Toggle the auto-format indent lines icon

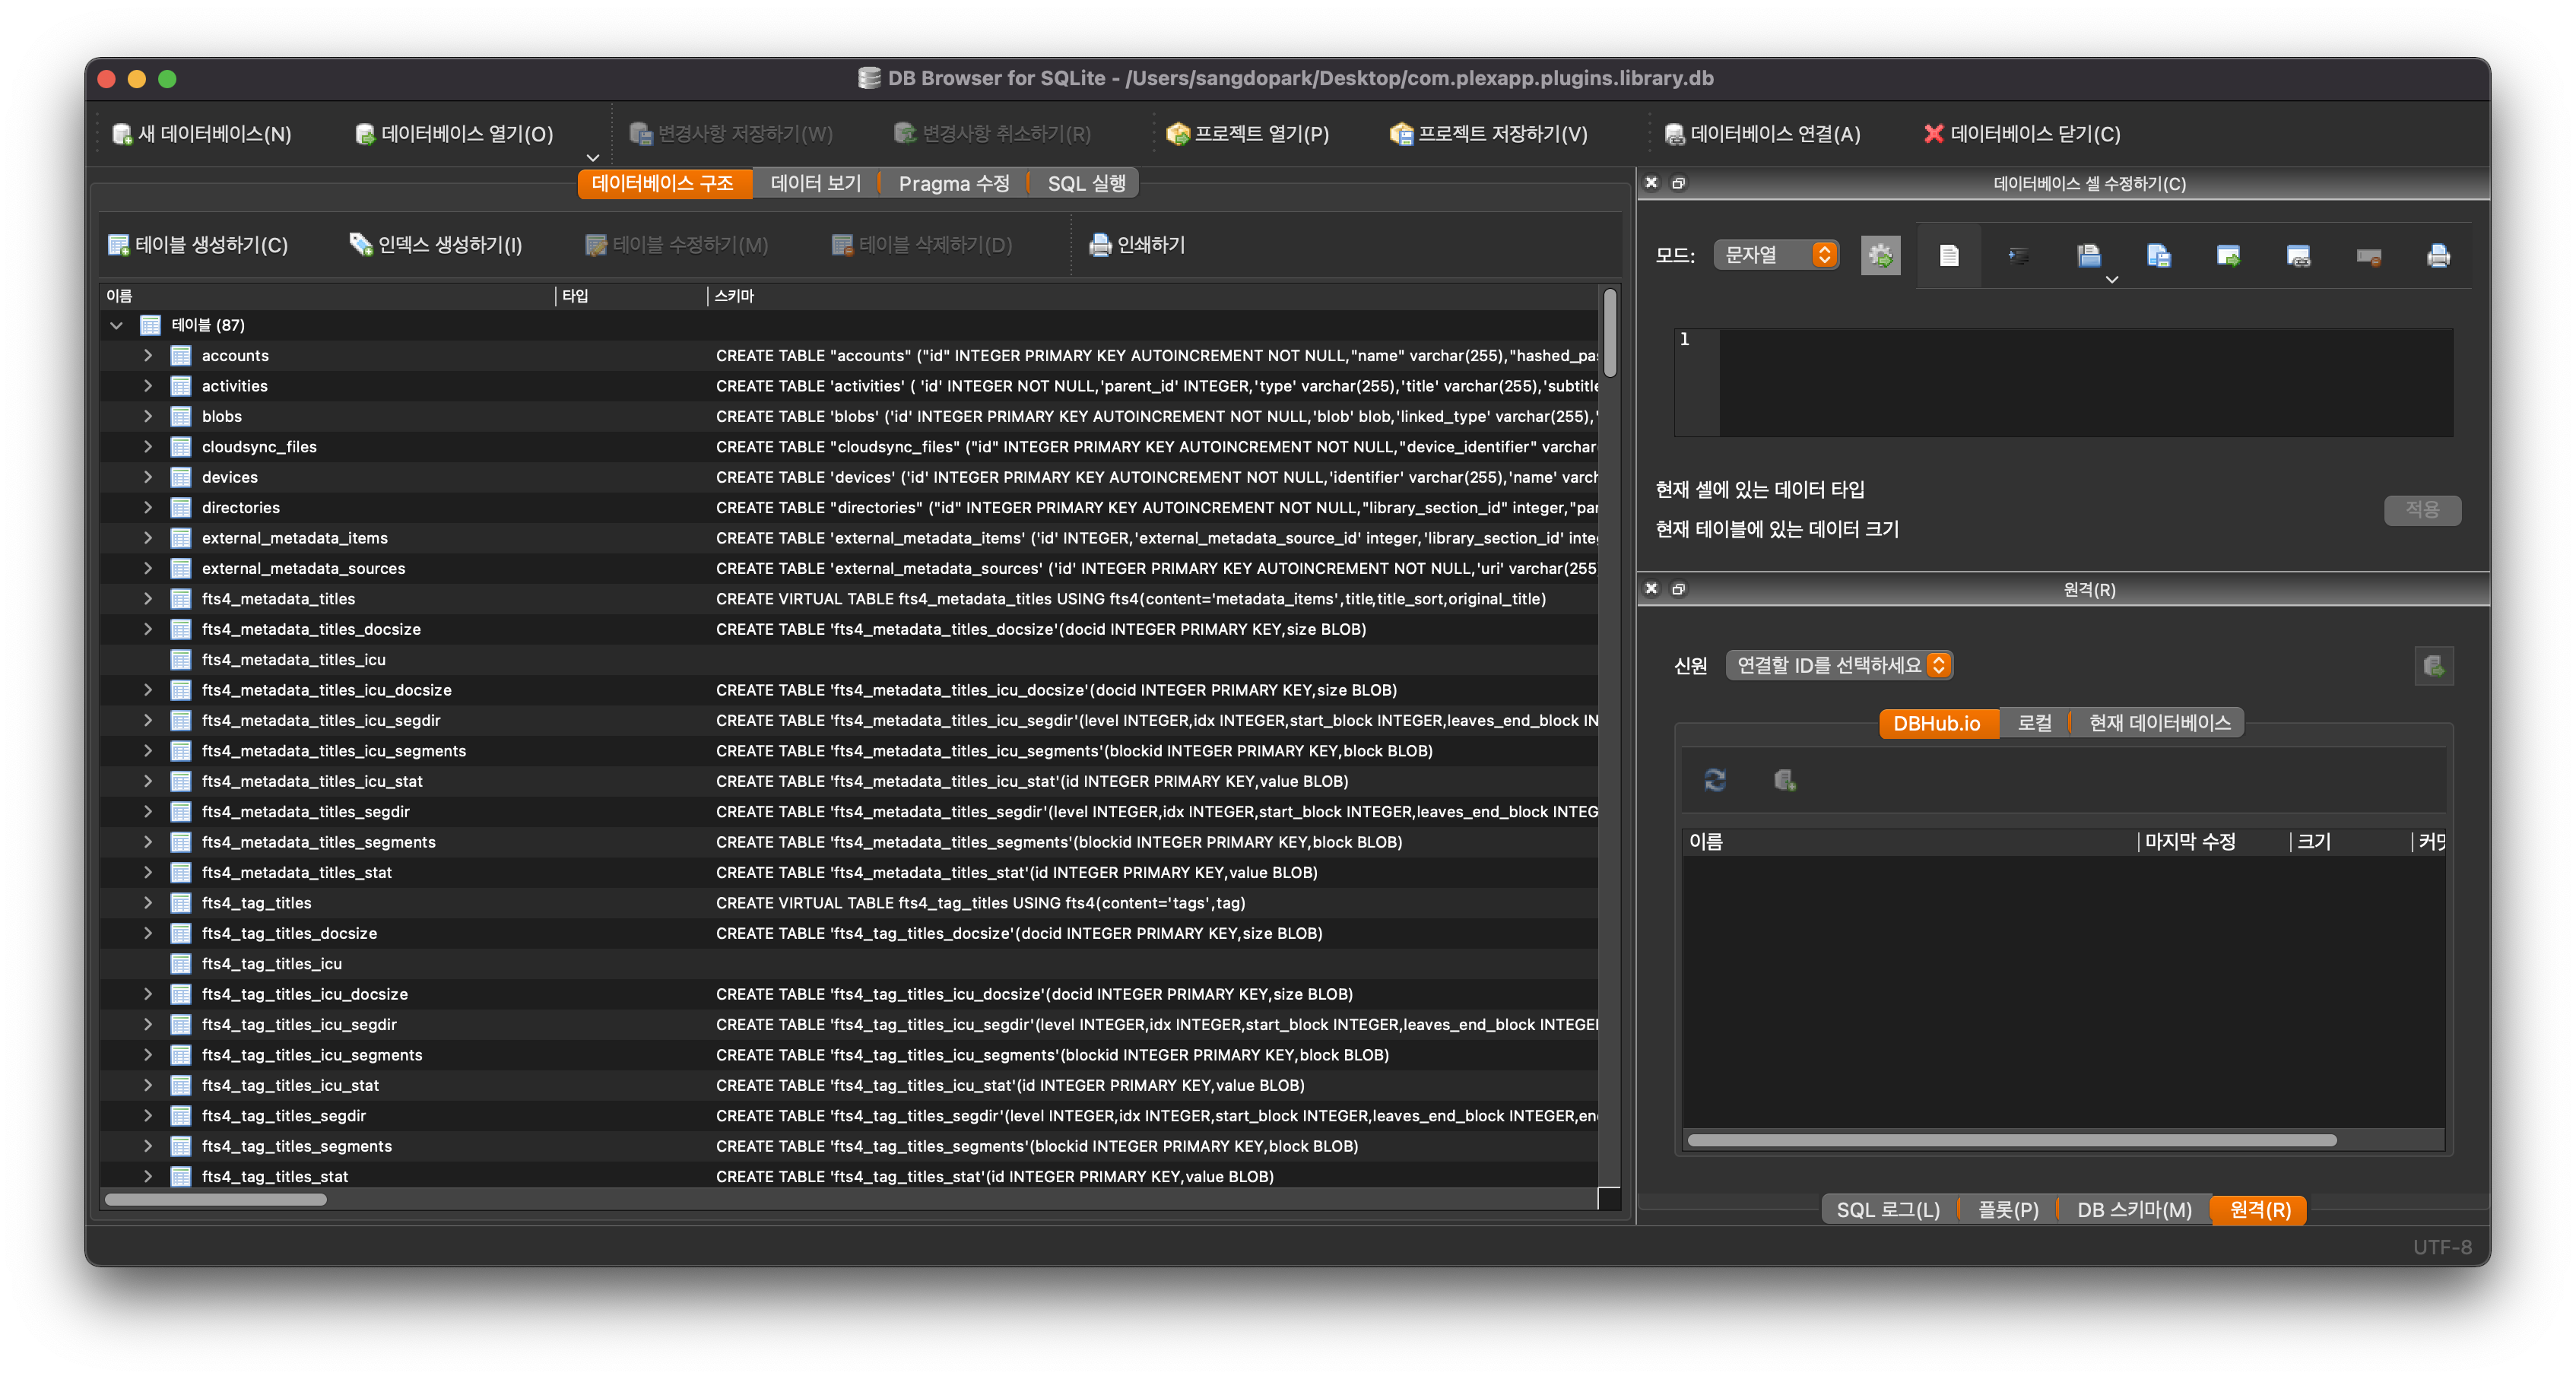tap(2019, 255)
